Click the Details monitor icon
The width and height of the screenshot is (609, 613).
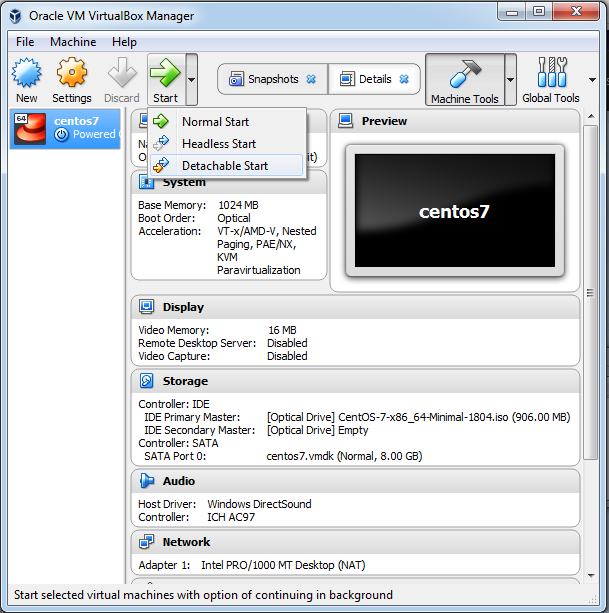pos(347,79)
